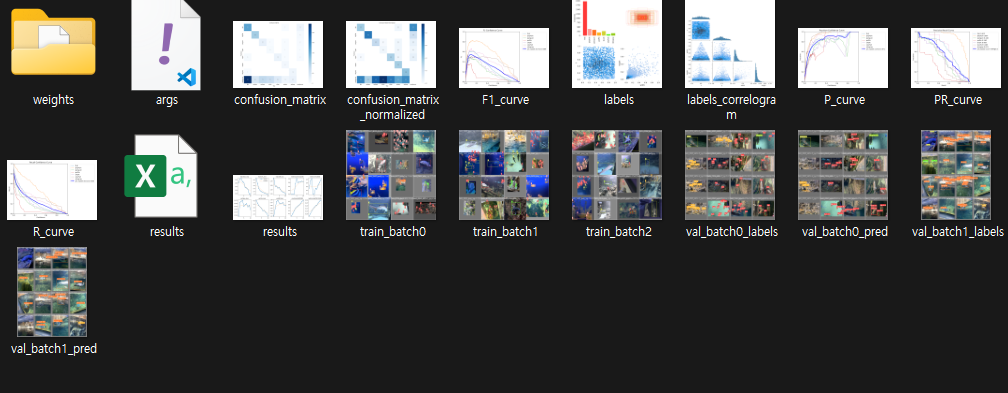Click the 'F1_curve' file name text
Screen dimensions: 1008x393
point(505,100)
